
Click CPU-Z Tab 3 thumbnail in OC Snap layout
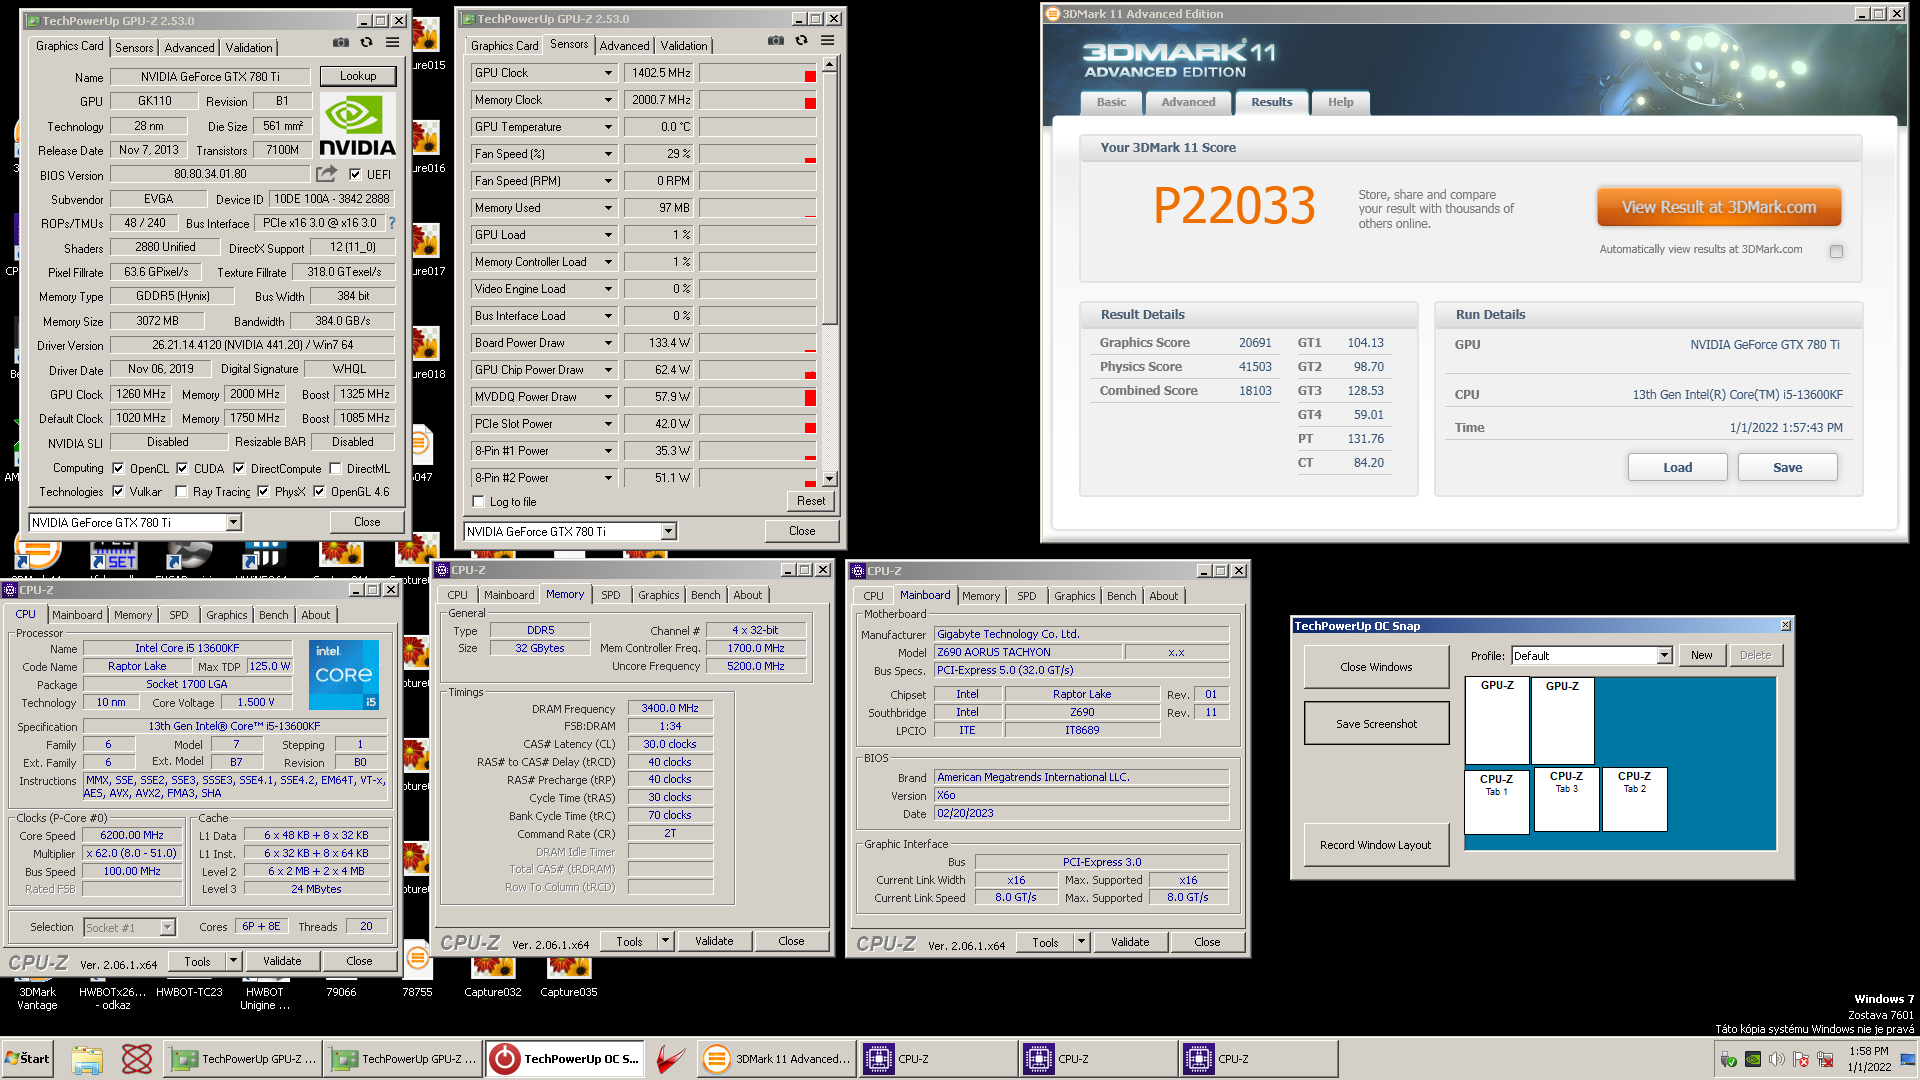click(1566, 799)
